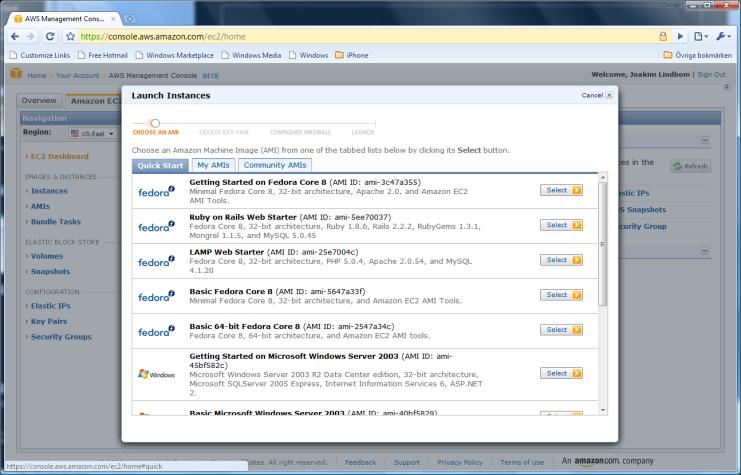Click the AMI list scroll-up arrow
The height and width of the screenshot is (475, 741).
click(x=603, y=178)
